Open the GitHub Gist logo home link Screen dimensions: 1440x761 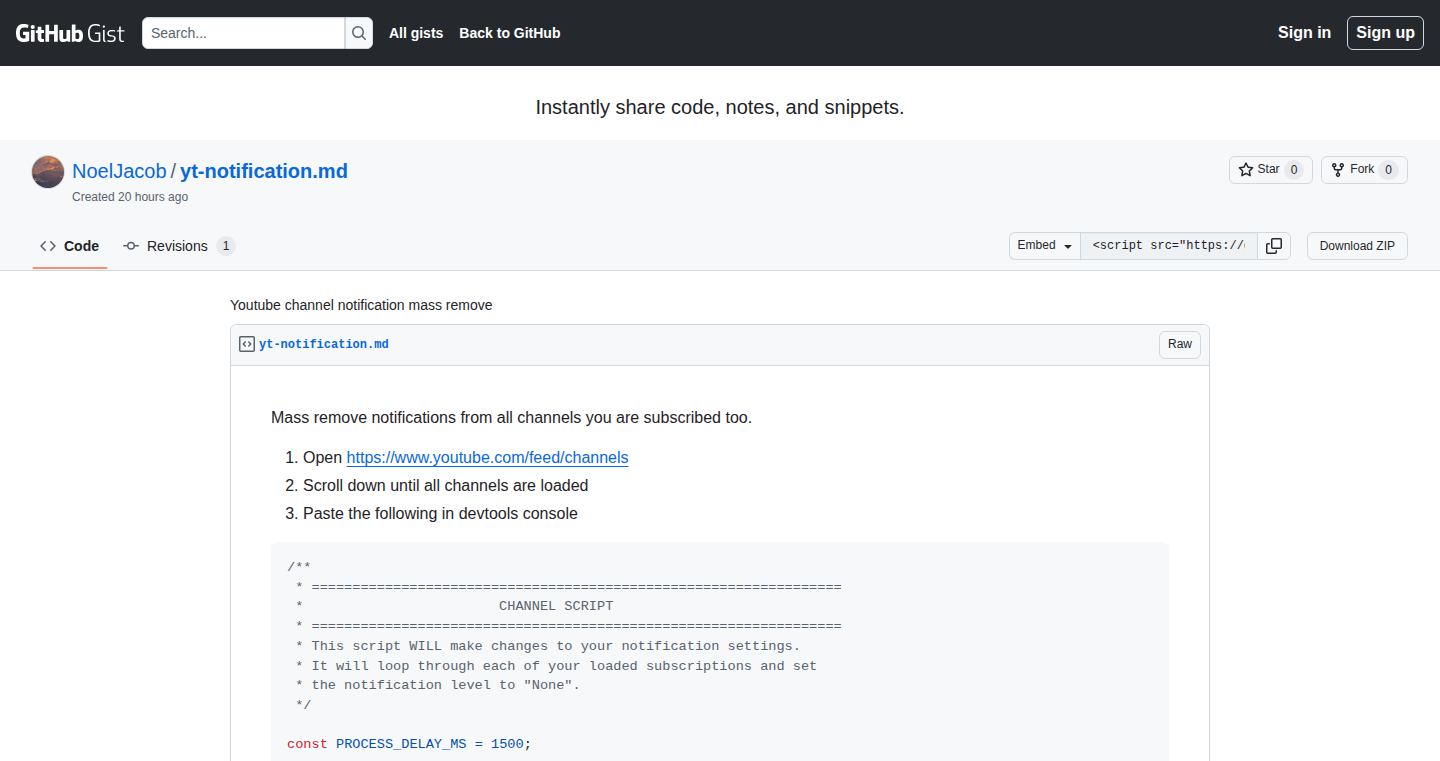tap(70, 33)
